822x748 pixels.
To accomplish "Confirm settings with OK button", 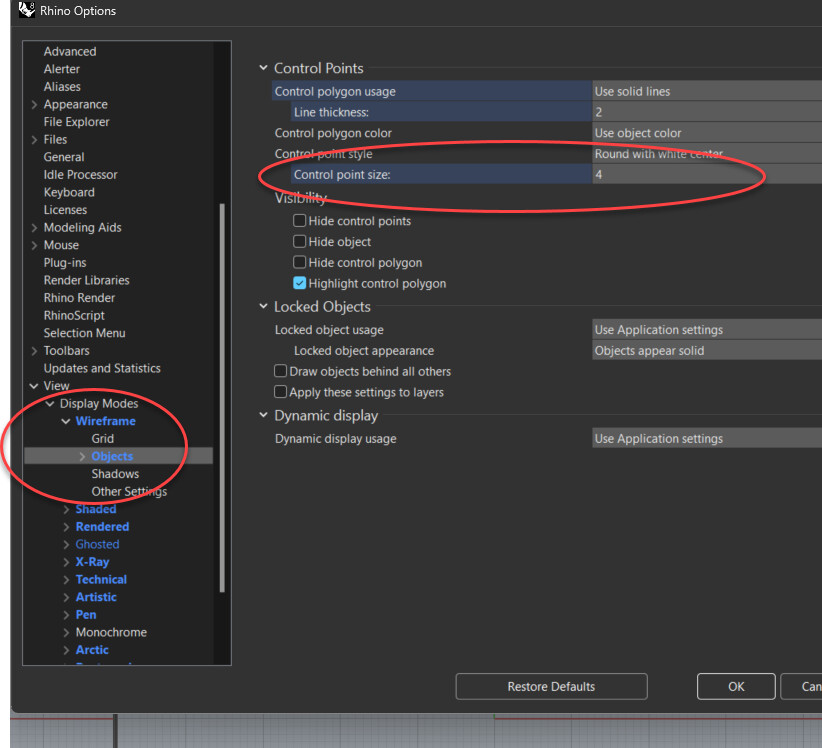I will 736,687.
